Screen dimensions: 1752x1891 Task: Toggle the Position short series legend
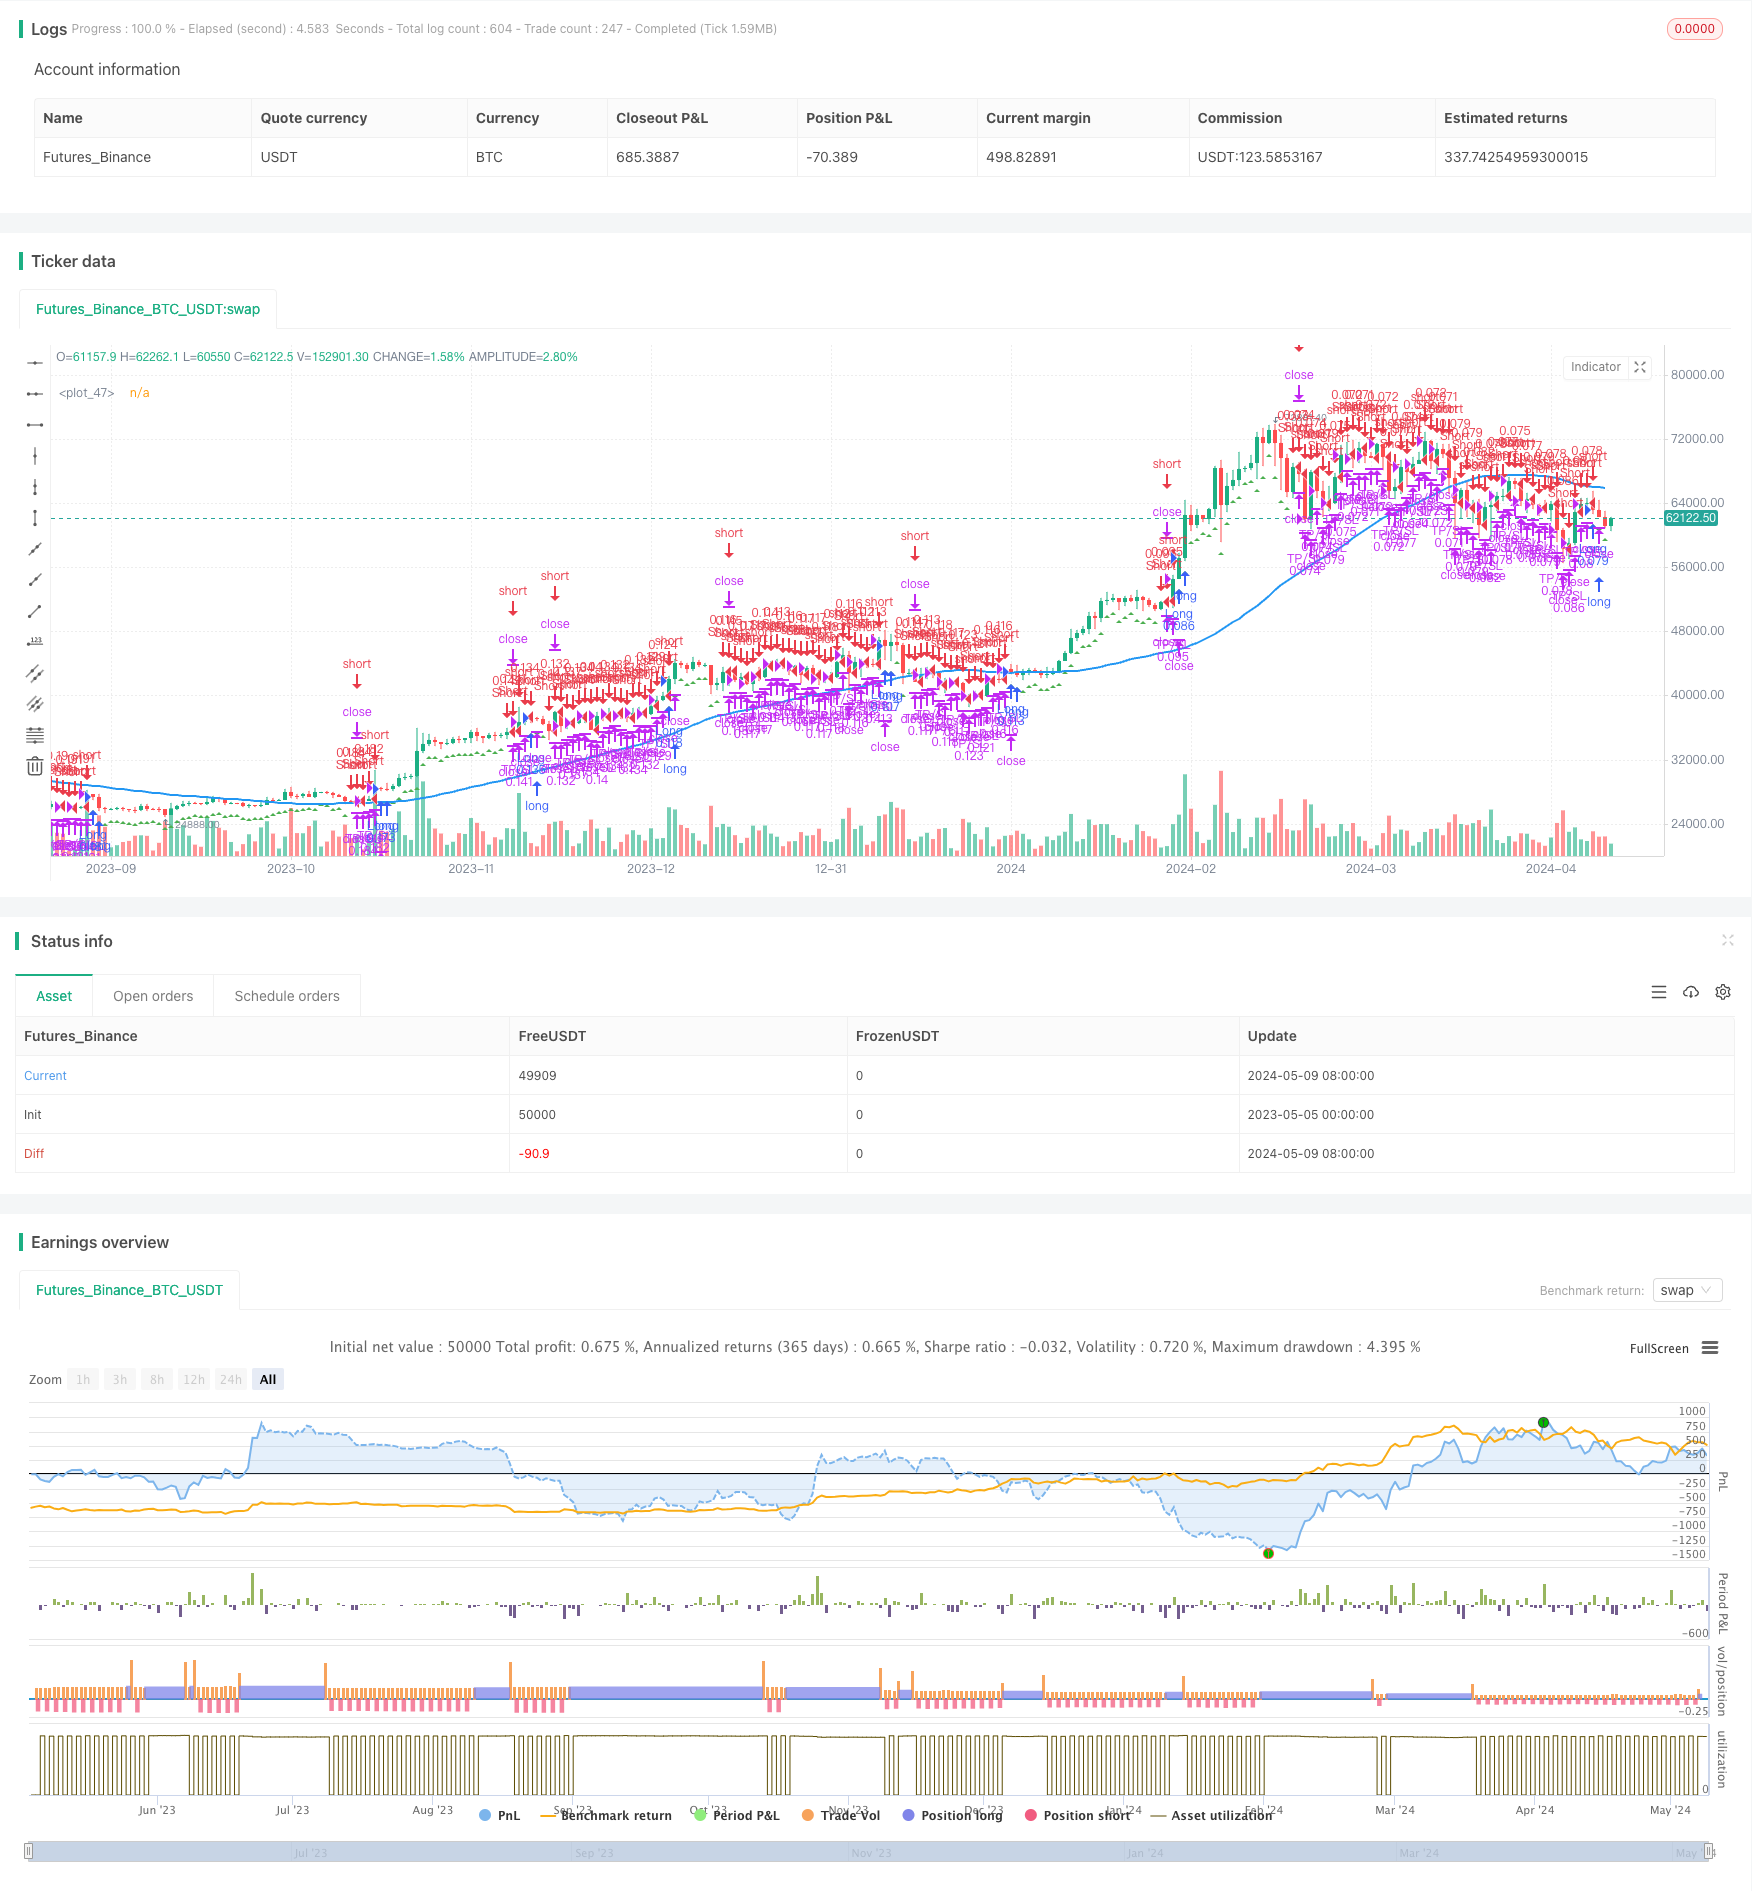[x=1078, y=1815]
